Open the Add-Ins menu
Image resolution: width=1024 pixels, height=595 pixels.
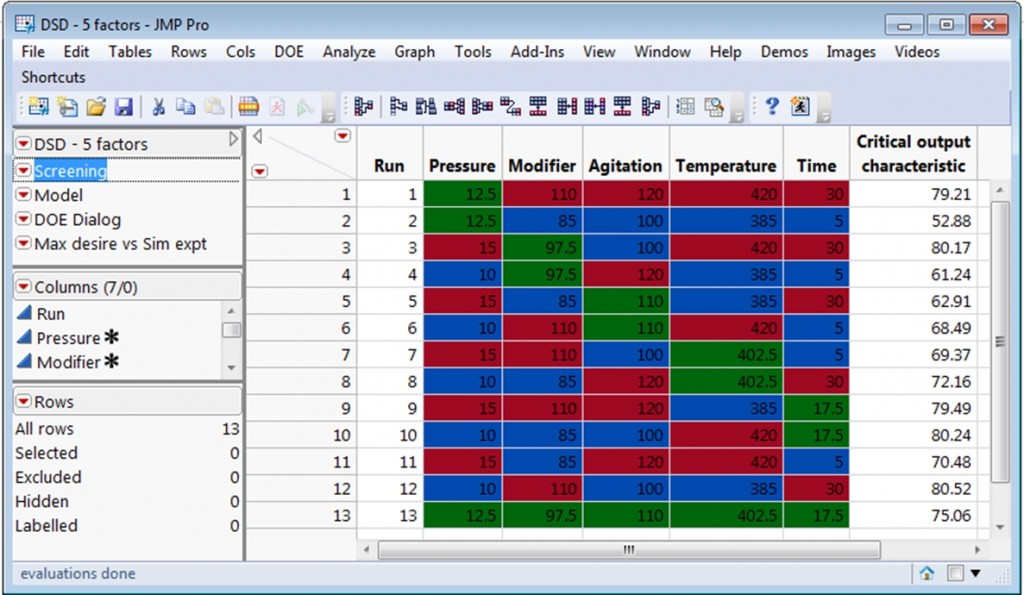(x=537, y=52)
